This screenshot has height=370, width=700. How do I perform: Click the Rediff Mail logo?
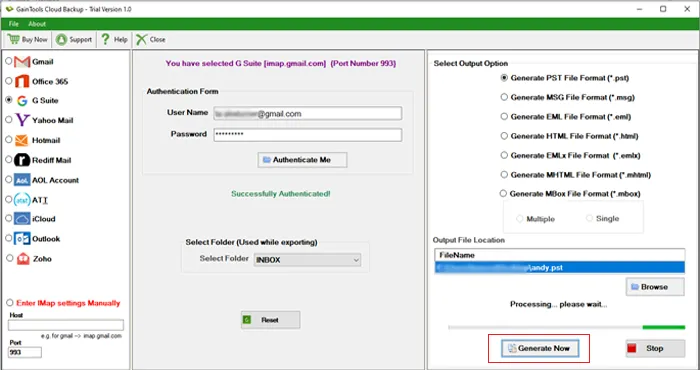[x=22, y=160]
